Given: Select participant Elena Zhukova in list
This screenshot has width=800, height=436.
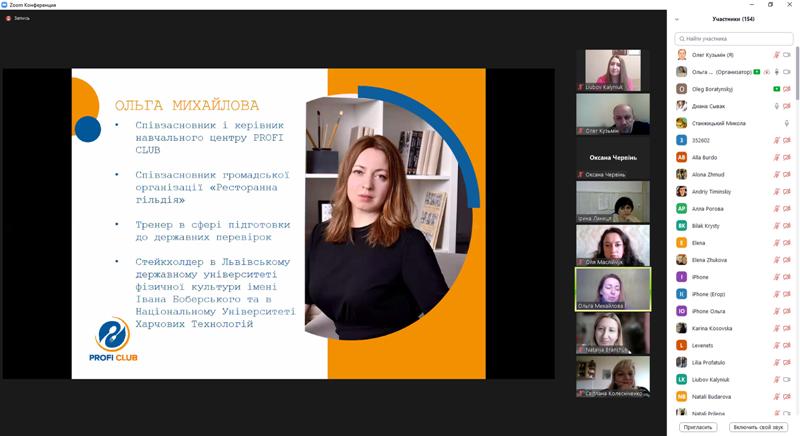Looking at the screenshot, I should [734, 260].
